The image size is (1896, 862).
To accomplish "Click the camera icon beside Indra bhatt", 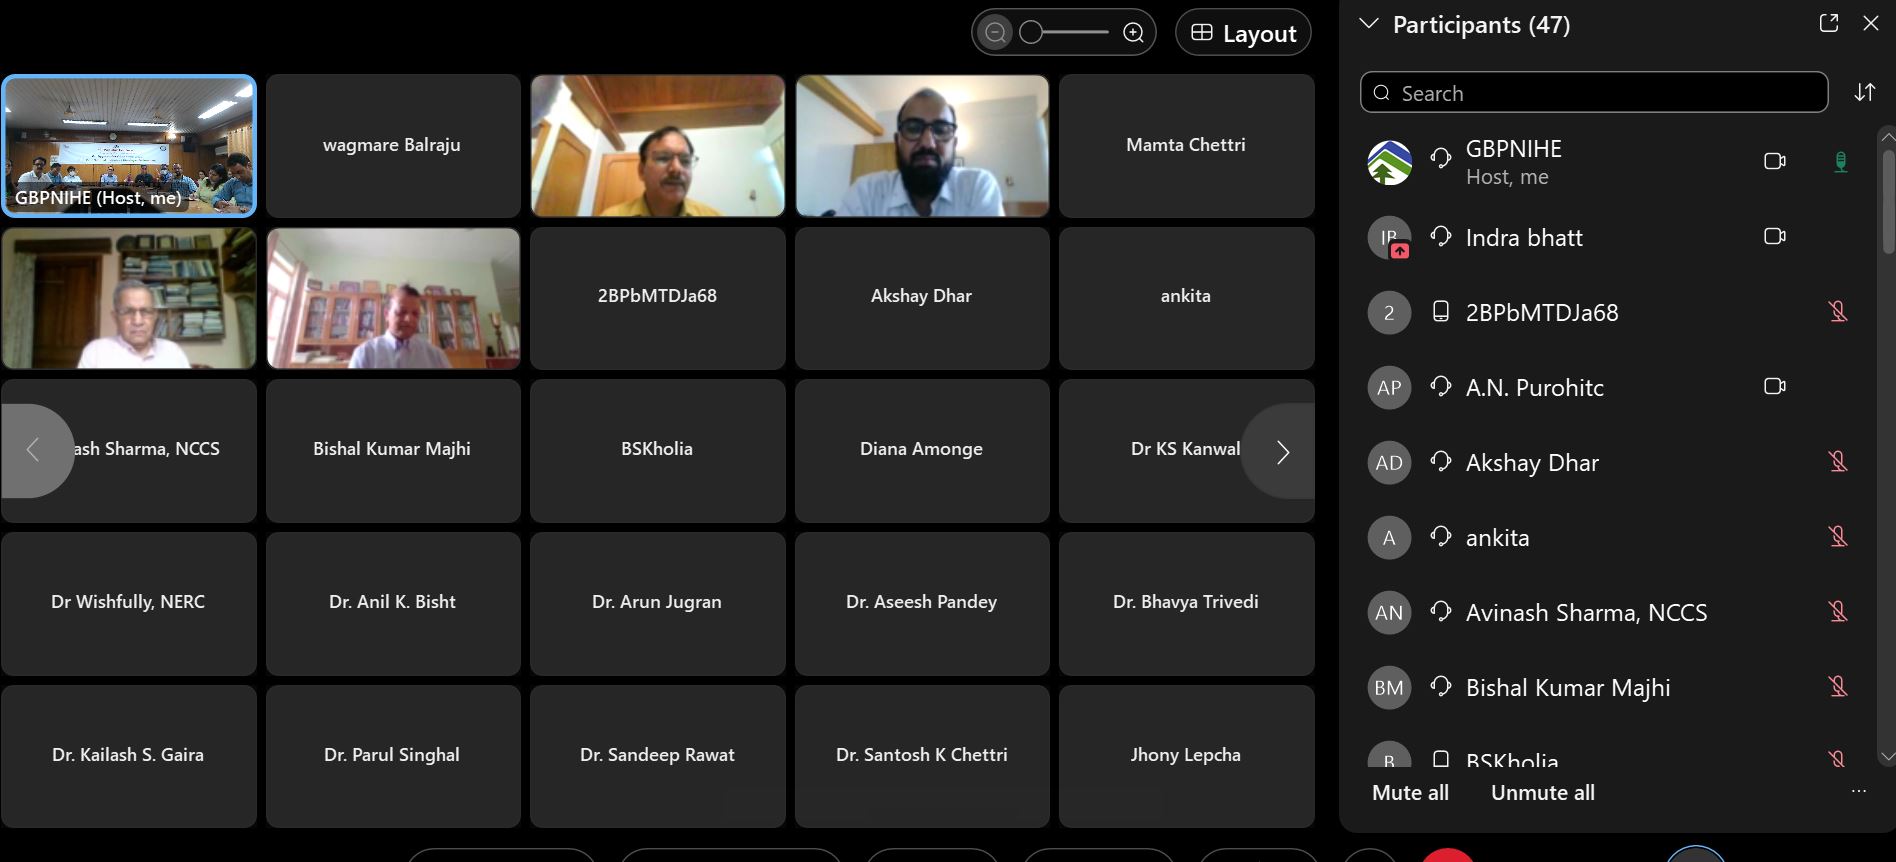I will point(1774,237).
